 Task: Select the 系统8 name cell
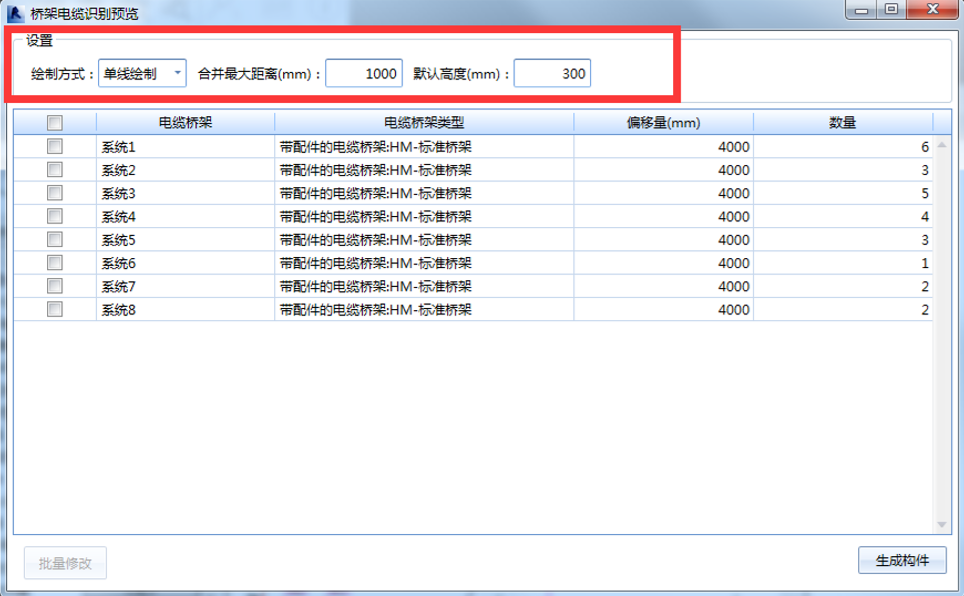185,310
